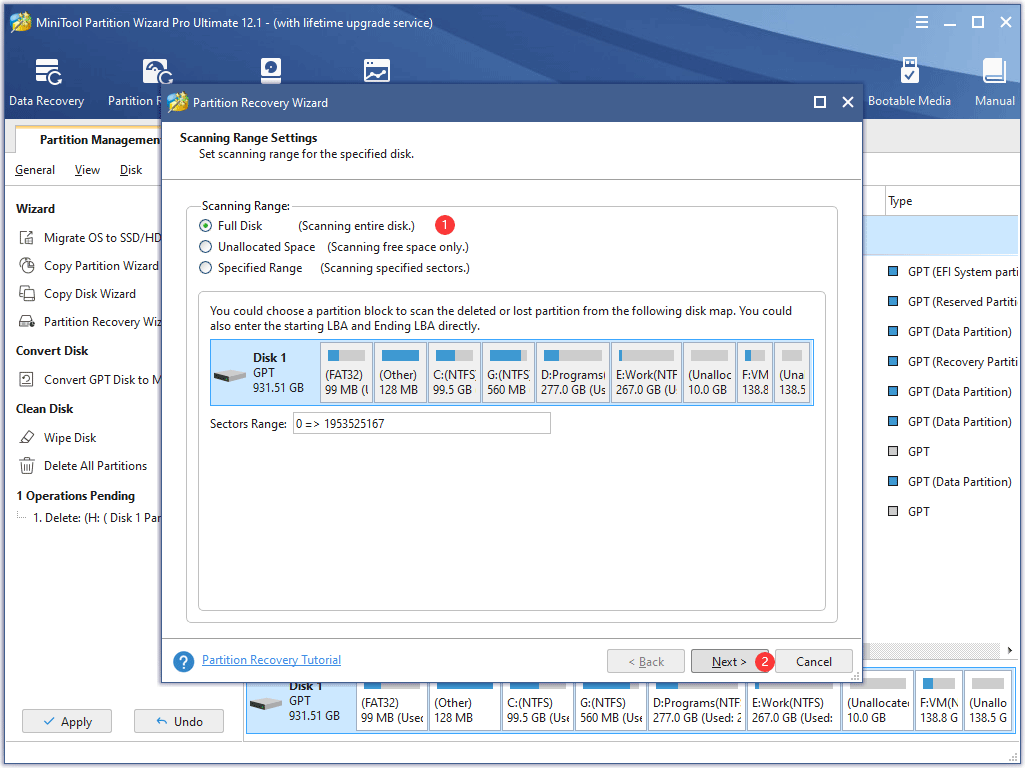
Task: Open the Partition Recovery Tutorial link
Action: (271, 659)
